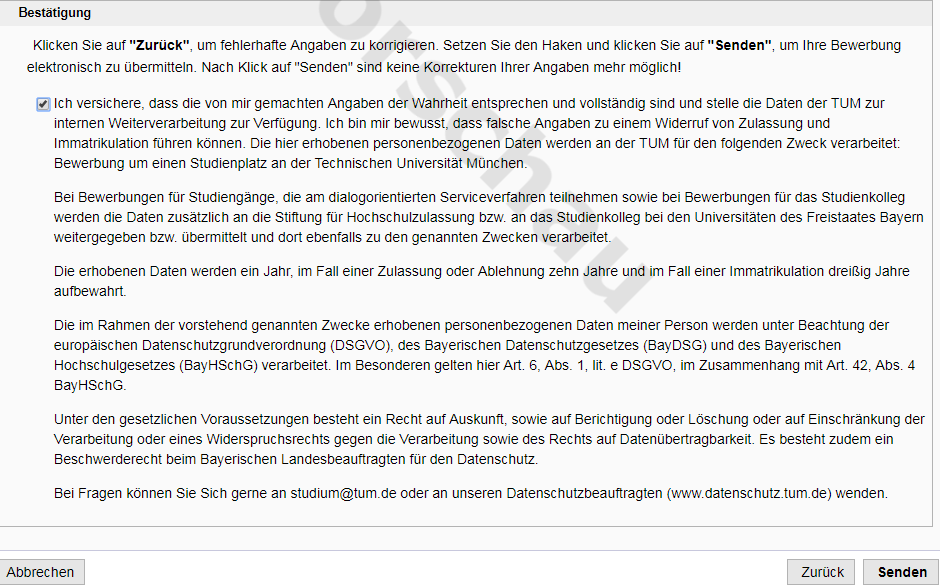Click the paragraph starting 'Bei Bewerbungen für Studiengänge'
940x587 pixels.
pyautogui.click(x=489, y=217)
